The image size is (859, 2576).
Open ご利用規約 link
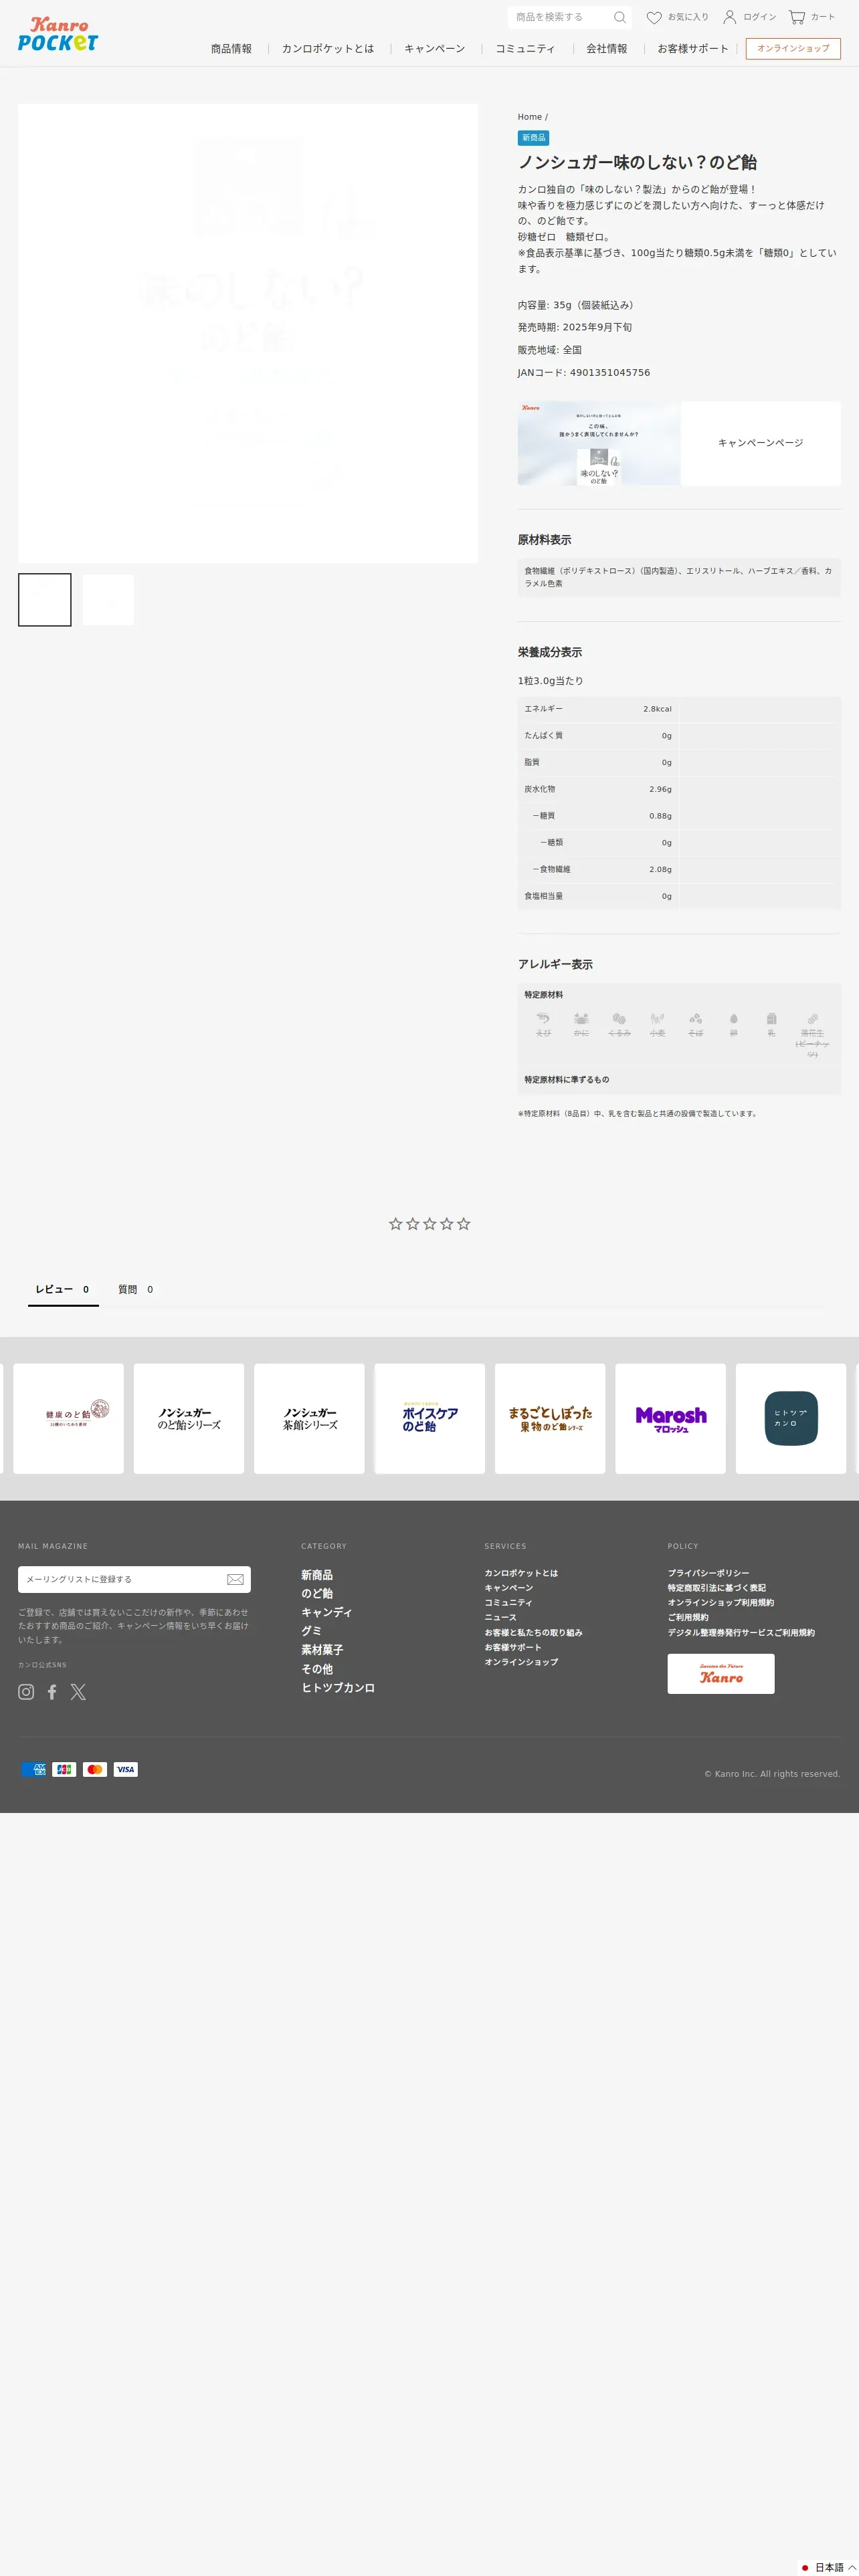(x=688, y=1617)
